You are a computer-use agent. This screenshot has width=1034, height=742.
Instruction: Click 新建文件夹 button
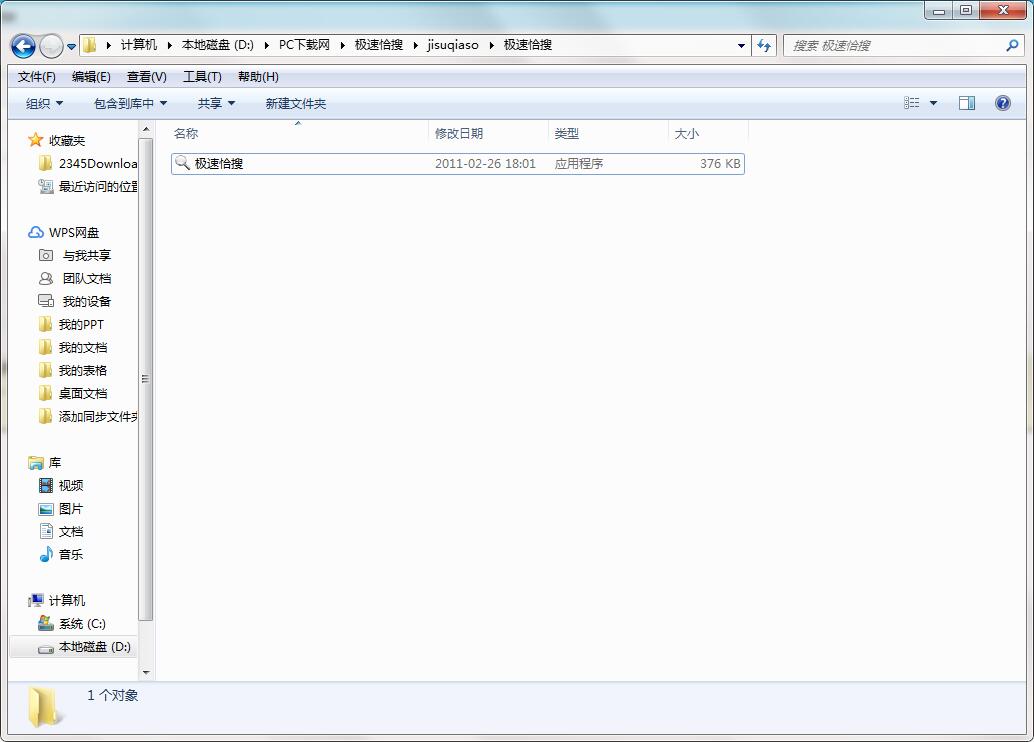(x=295, y=104)
